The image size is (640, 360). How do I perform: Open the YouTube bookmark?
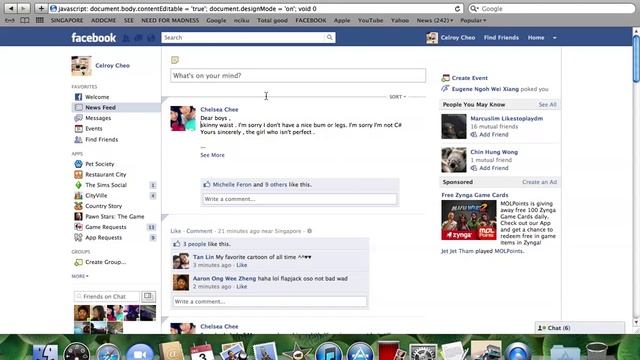click(371, 20)
